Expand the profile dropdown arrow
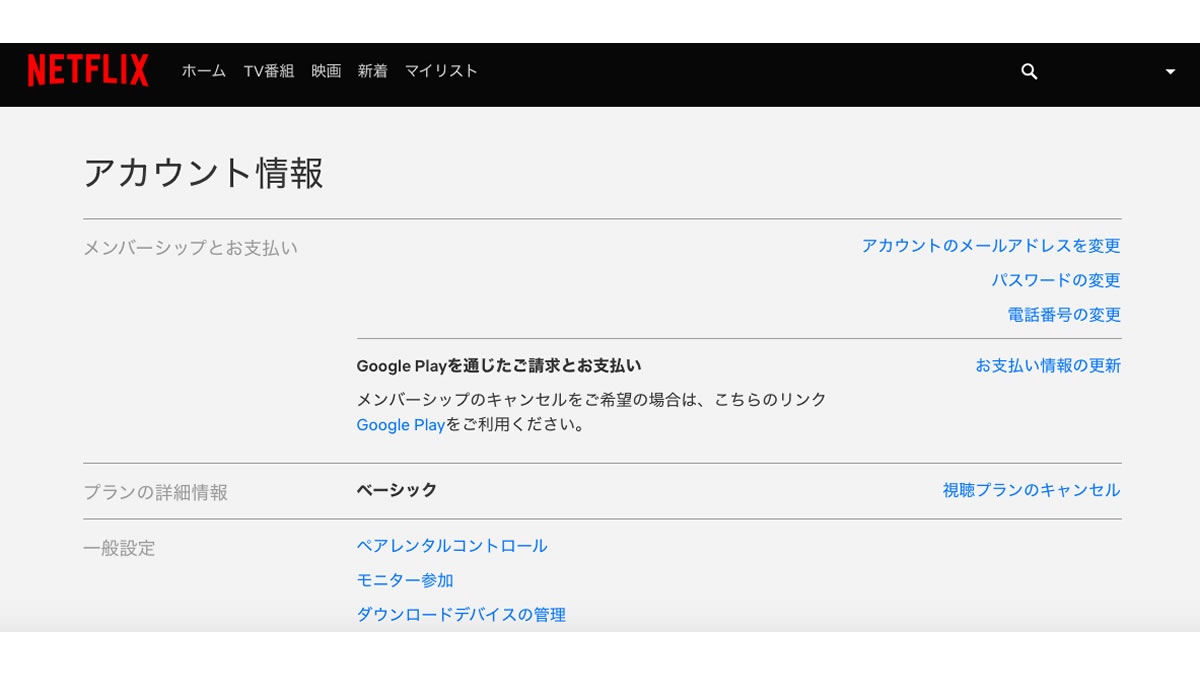Image resolution: width=1200 pixels, height=675 pixels. point(1170,72)
